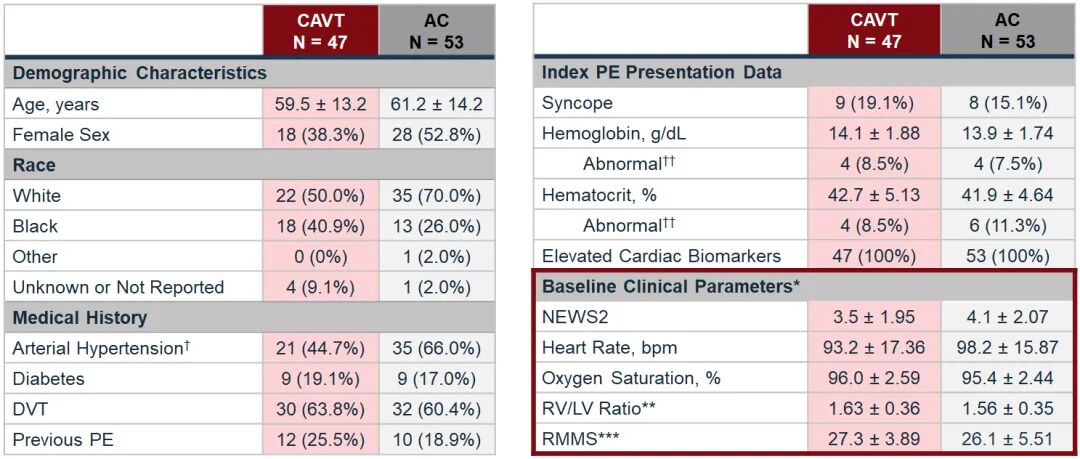The image size is (1080, 459).
Task: Click the Age, years row label
Action: tap(56, 104)
